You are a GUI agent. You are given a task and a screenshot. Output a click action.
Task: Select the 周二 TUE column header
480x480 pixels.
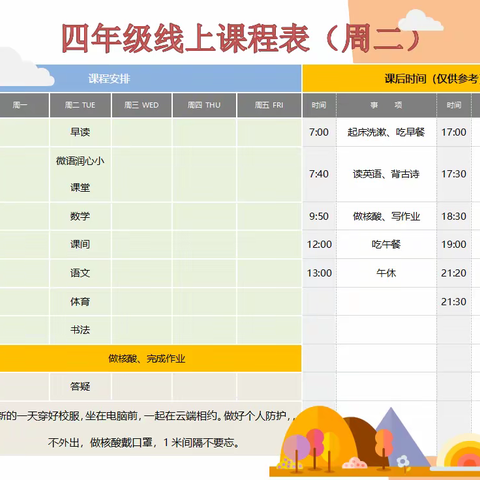(x=80, y=105)
